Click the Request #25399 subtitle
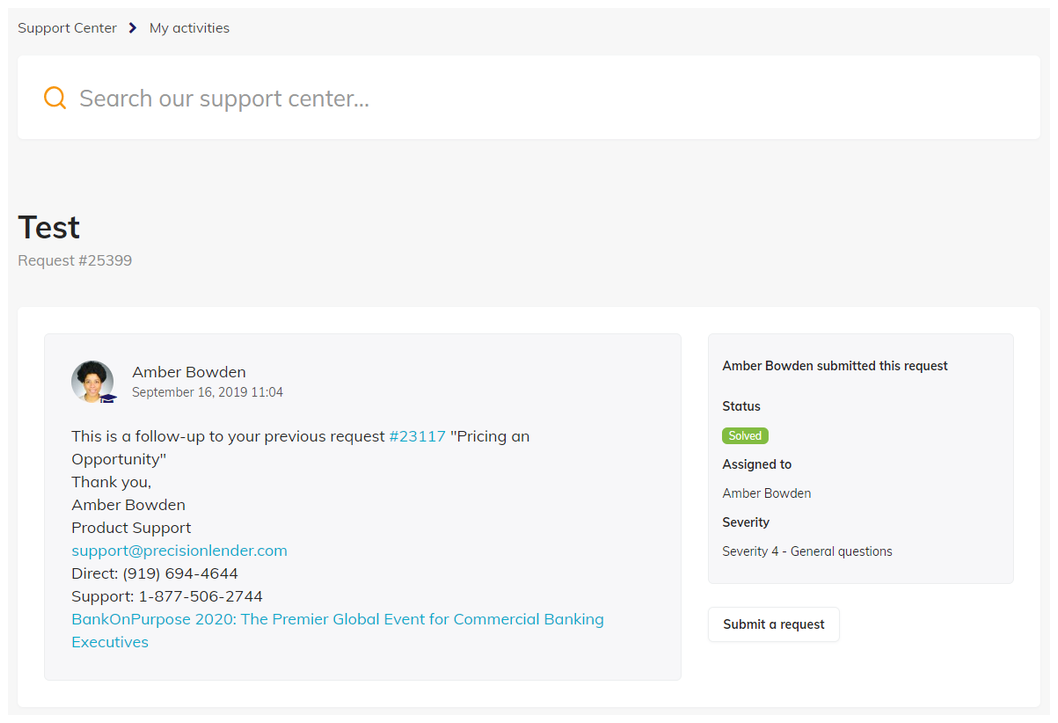 click(75, 260)
